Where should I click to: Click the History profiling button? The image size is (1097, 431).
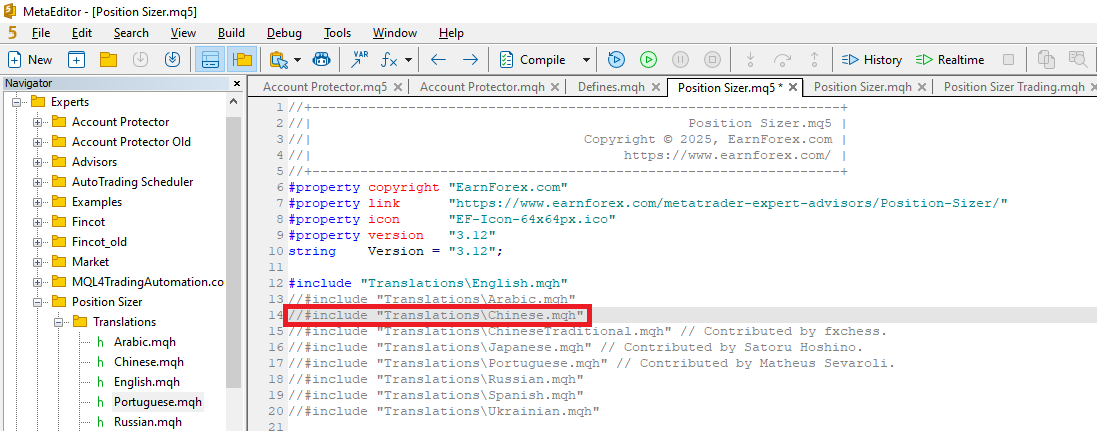[872, 59]
